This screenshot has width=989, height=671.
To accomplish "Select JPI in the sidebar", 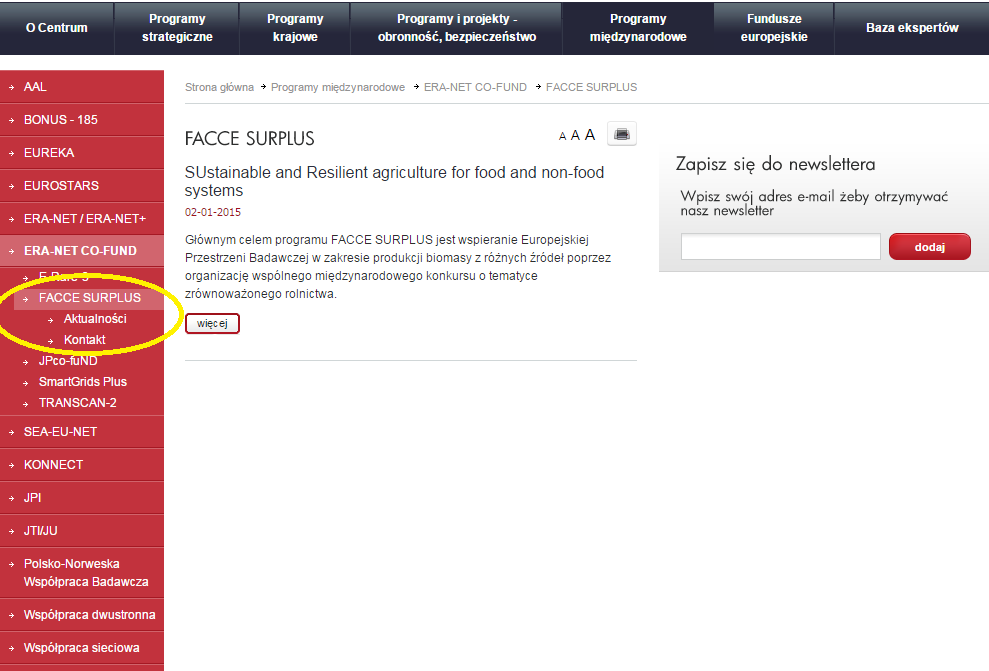I will (82, 498).
